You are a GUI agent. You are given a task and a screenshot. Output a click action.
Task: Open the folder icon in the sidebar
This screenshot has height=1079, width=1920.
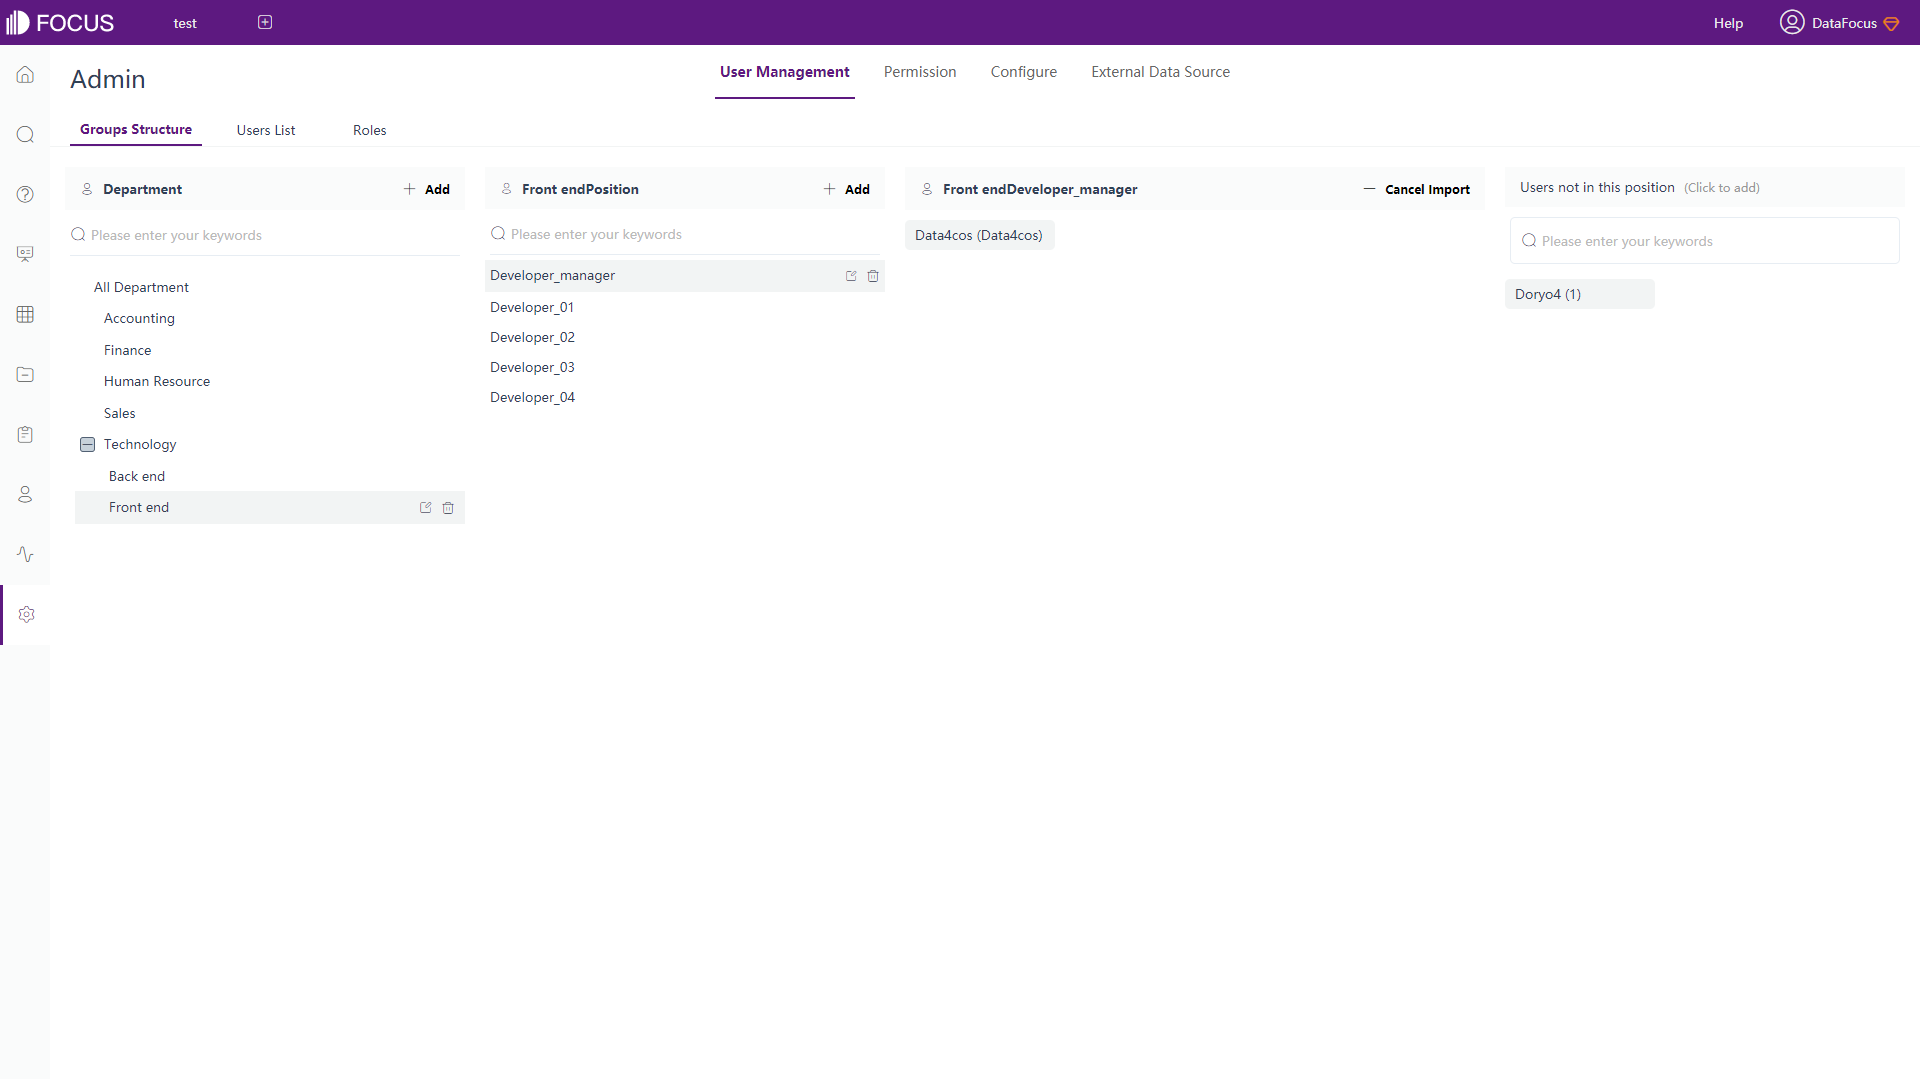[x=25, y=374]
